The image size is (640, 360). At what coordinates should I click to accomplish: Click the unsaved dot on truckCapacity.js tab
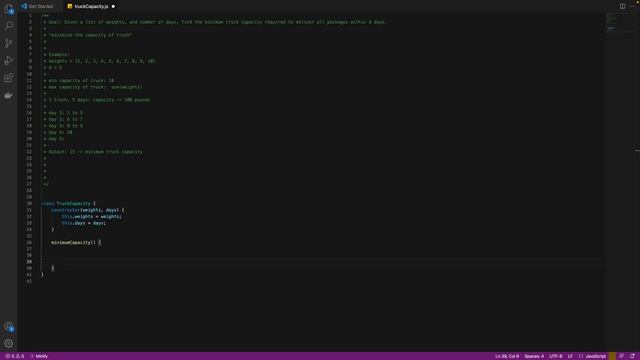113,7
